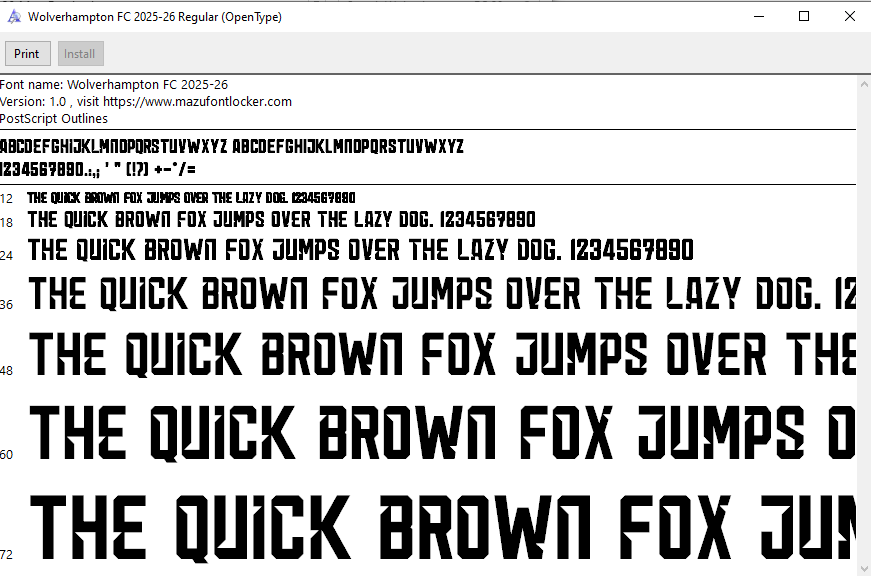Image resolution: width=871 pixels, height=576 pixels.
Task: Click the version line with mazufontlocker URL
Action: tap(146, 102)
